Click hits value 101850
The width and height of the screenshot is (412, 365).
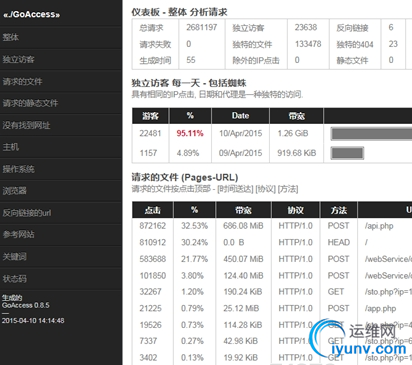(153, 276)
